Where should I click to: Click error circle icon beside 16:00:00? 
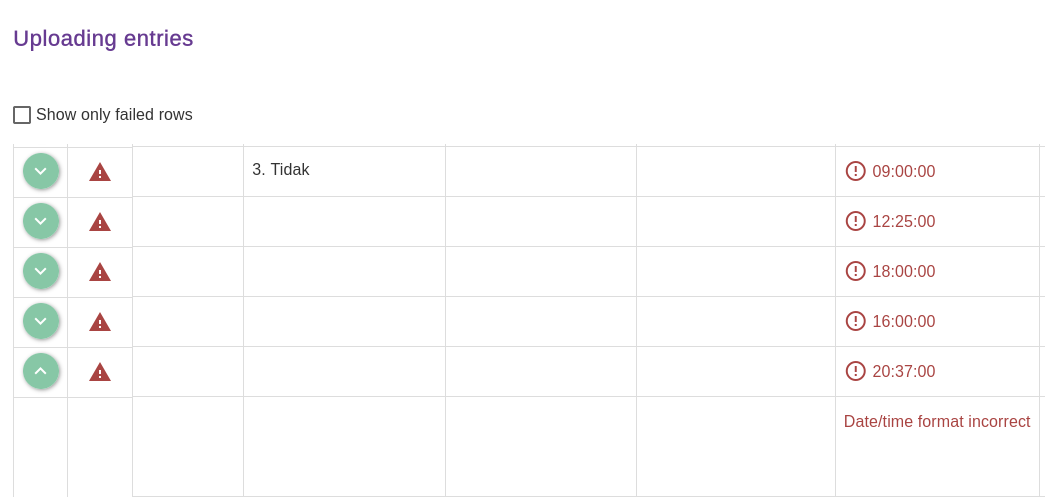tap(856, 321)
